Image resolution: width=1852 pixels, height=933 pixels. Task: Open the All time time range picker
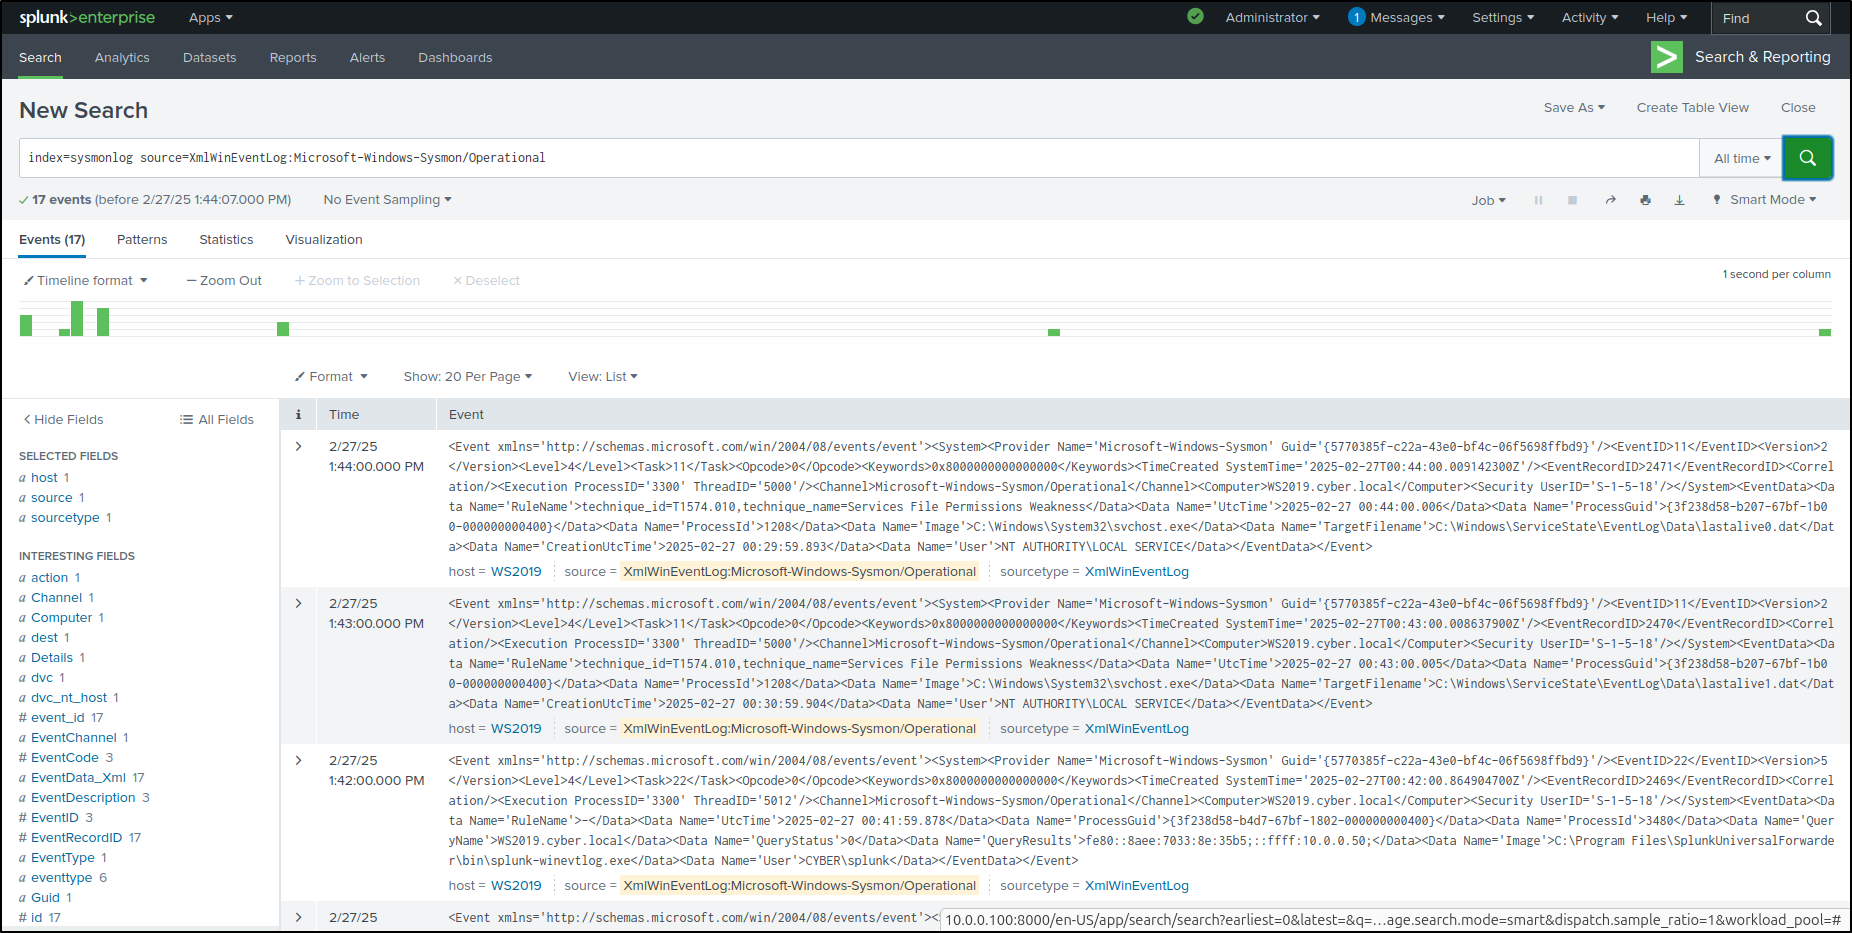point(1740,157)
